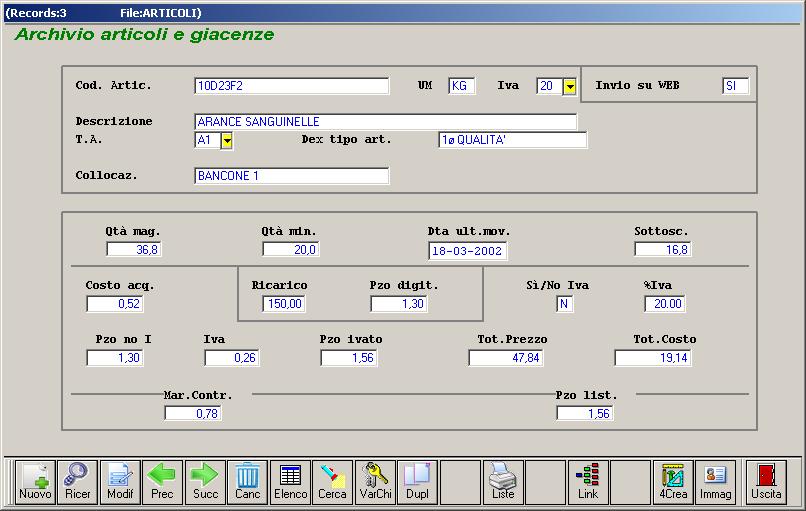Click the Costo acq. field 0,52

(115, 304)
